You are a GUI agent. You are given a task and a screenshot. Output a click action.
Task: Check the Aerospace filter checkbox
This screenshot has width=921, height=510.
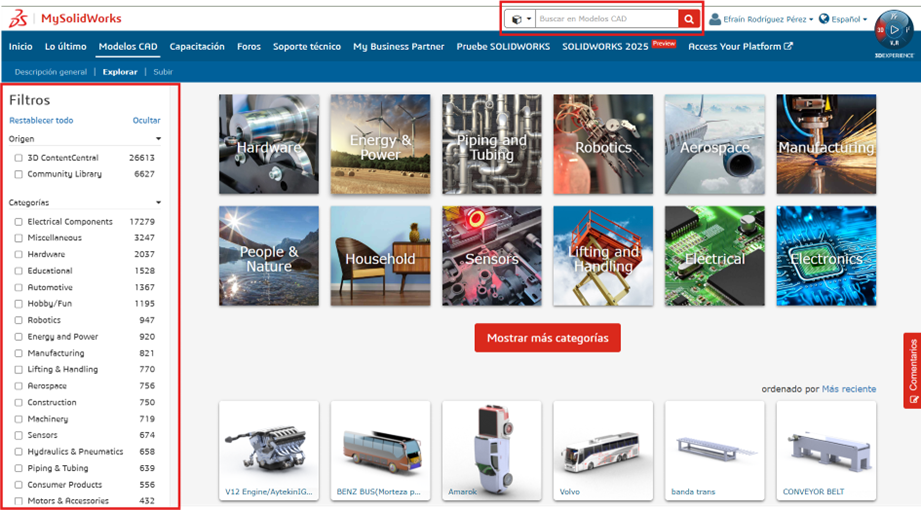19,386
